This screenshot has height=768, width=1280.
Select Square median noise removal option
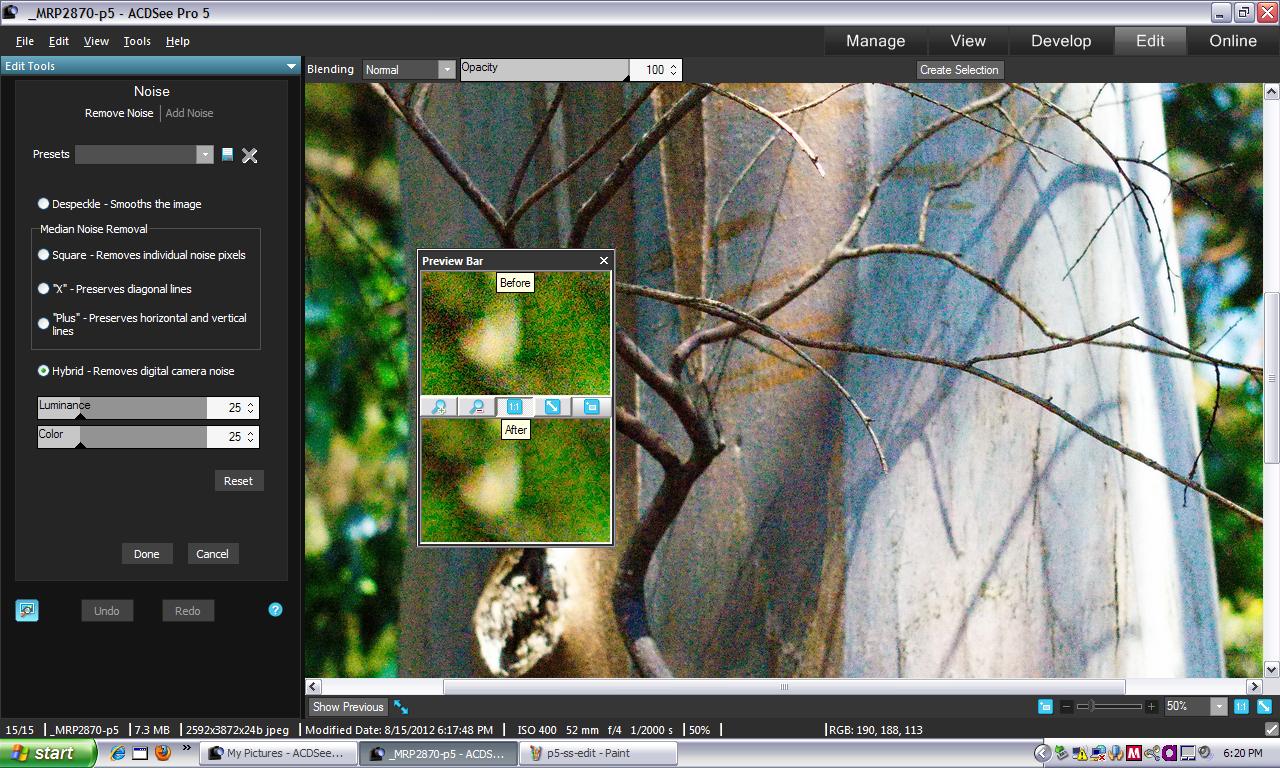(x=44, y=255)
